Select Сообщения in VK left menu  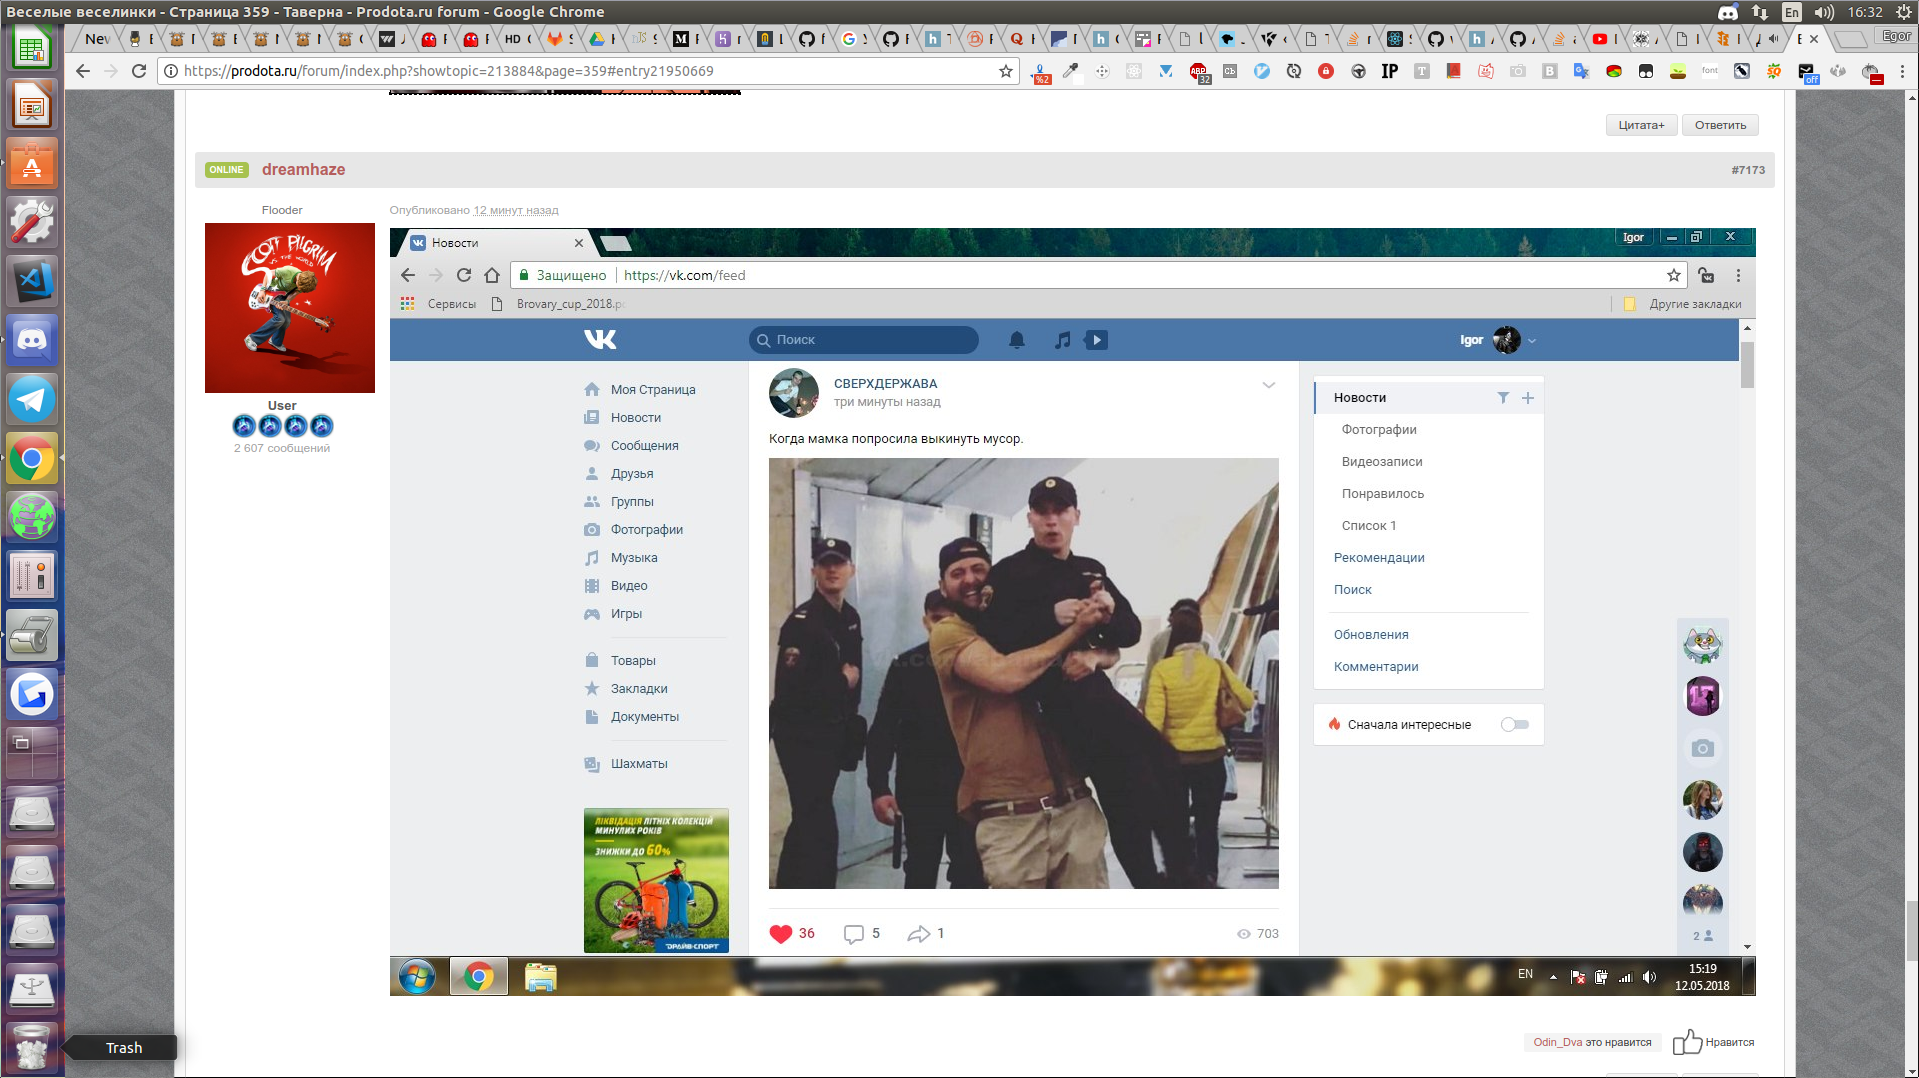[645, 446]
